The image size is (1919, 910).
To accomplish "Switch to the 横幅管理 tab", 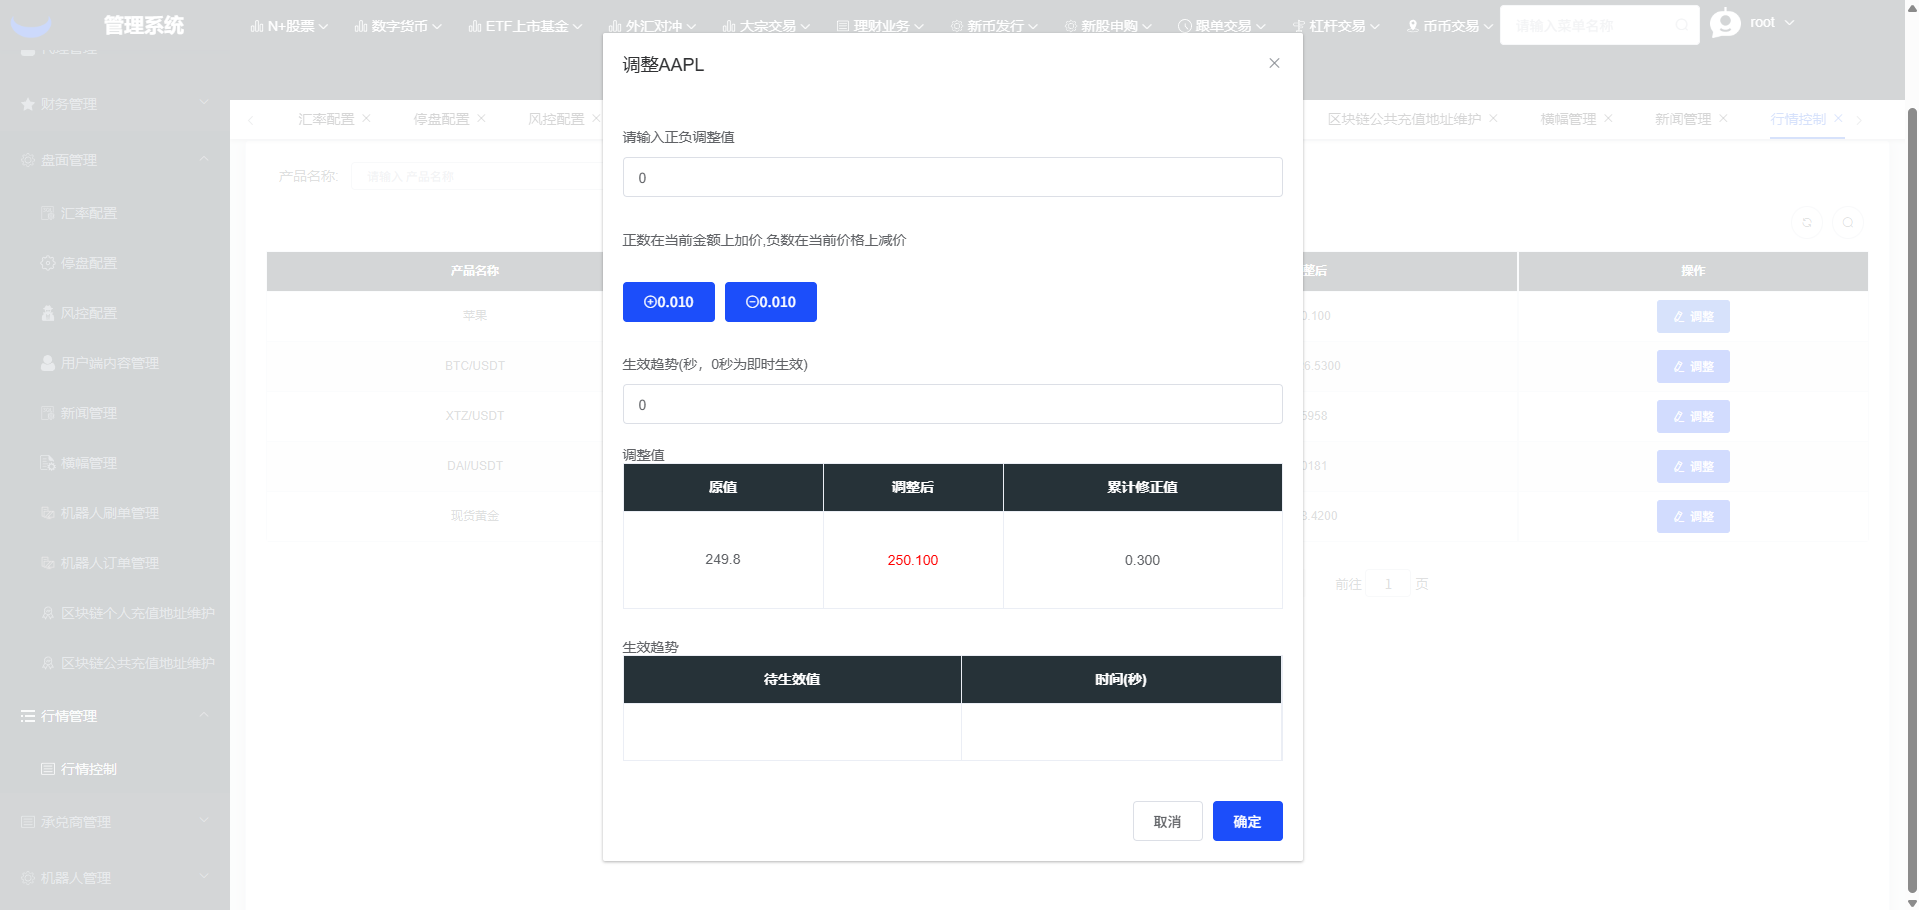I will (1568, 119).
